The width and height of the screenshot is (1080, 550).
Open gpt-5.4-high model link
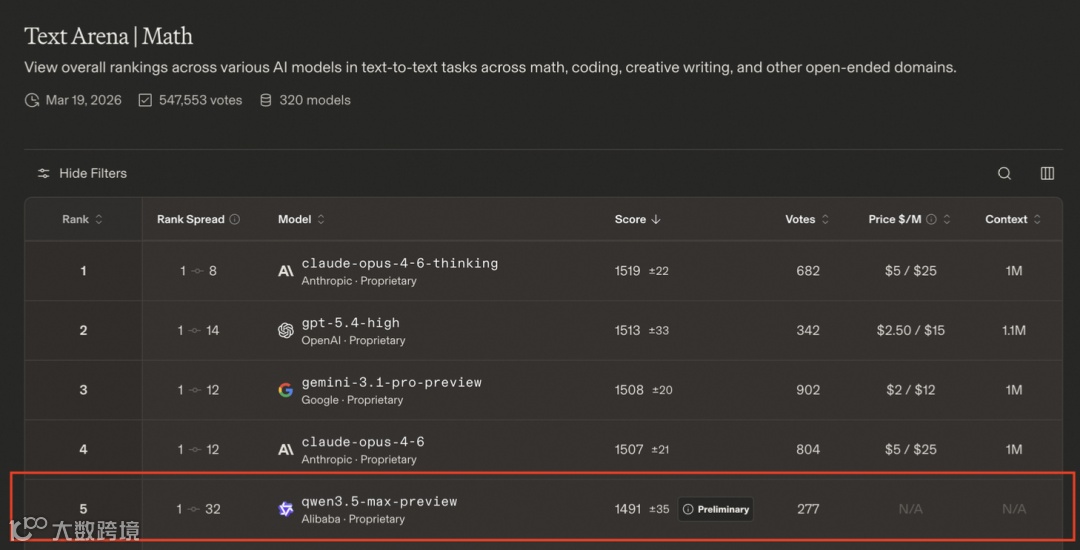coord(351,323)
